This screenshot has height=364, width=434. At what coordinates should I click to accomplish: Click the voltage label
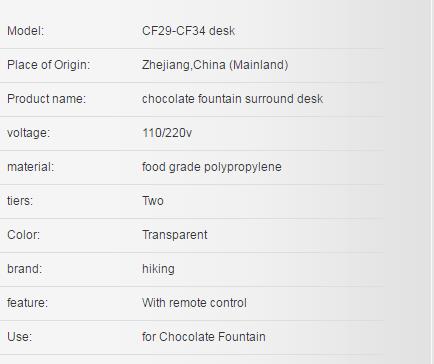(x=28, y=133)
